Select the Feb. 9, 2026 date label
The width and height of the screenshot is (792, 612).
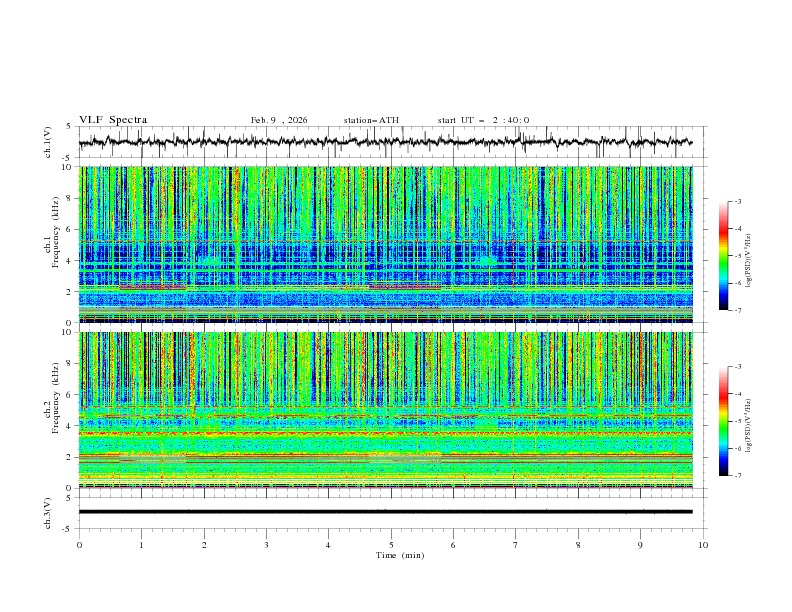279,120
